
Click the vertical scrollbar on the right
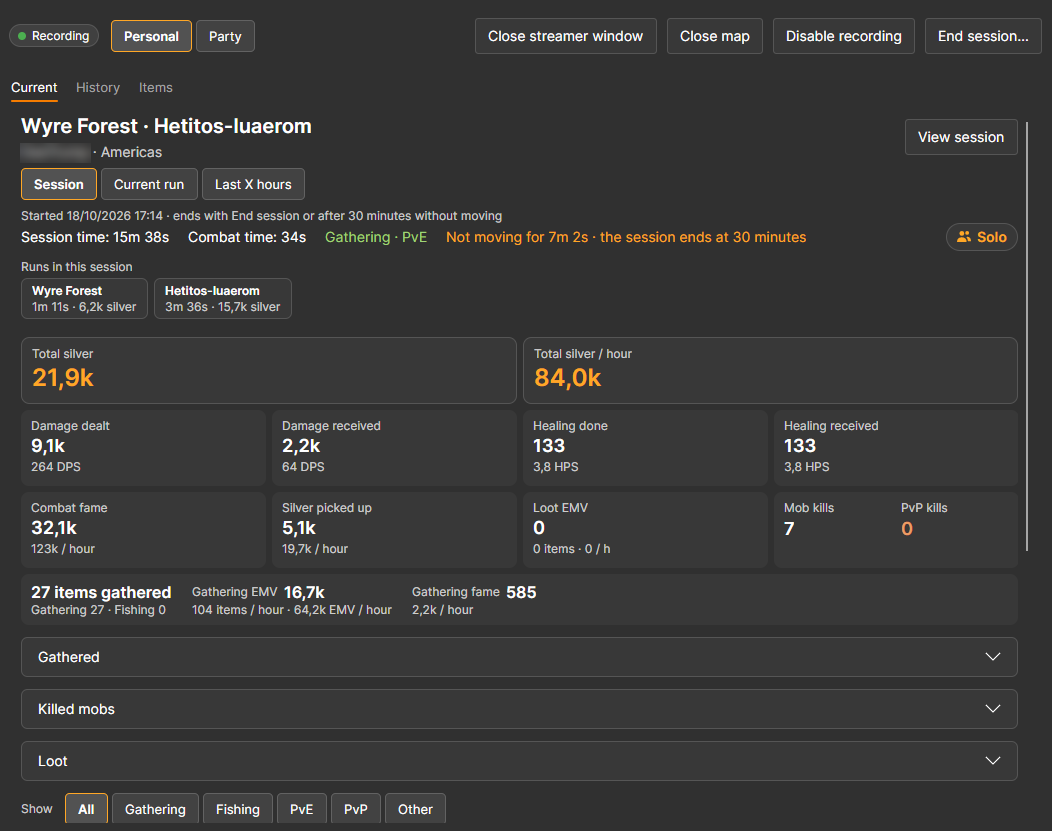pyautogui.click(x=1027, y=335)
